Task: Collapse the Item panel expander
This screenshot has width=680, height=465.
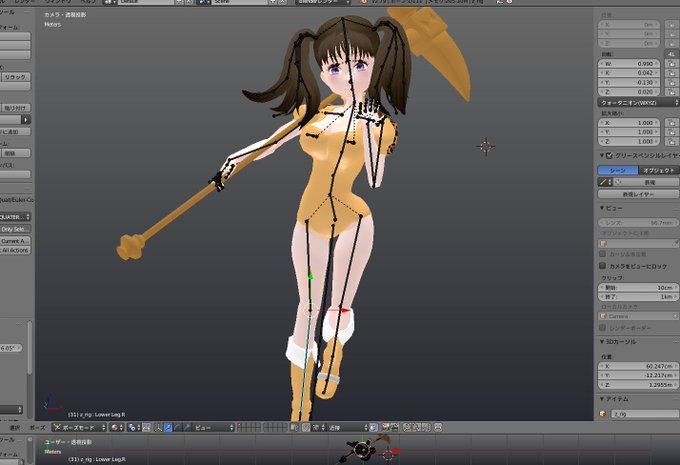Action: pos(602,399)
